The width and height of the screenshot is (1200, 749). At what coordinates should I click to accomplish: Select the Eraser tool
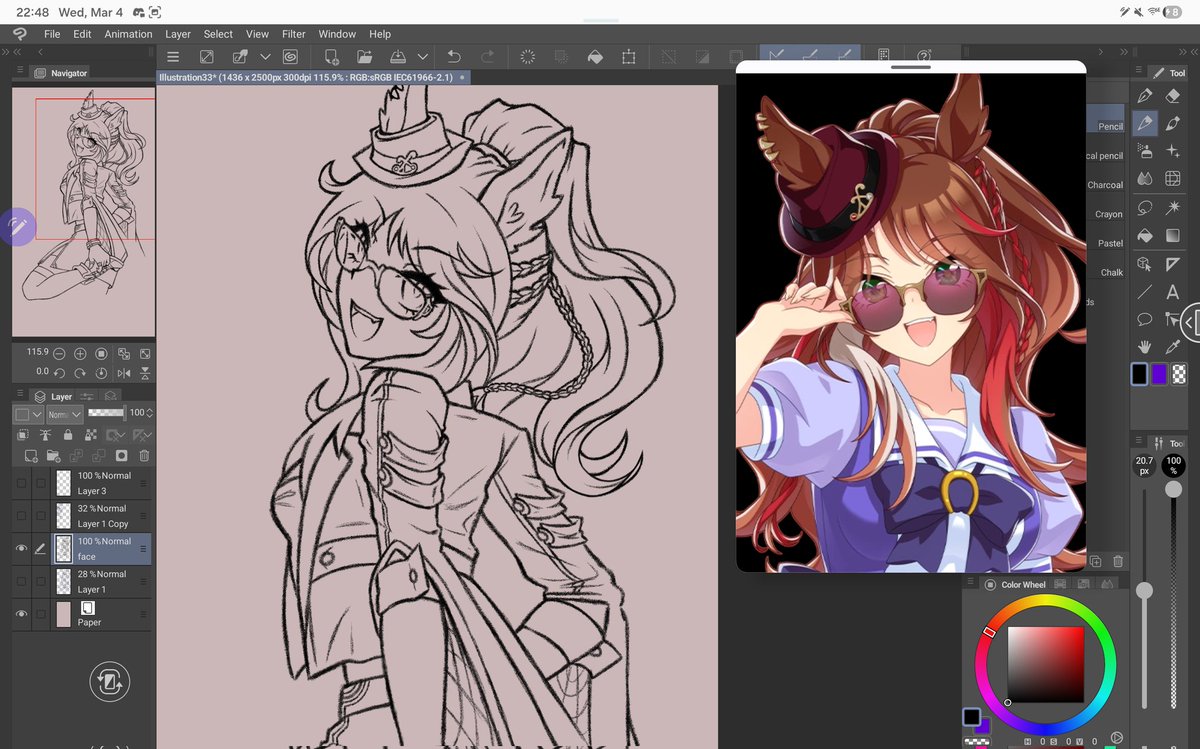click(1172, 96)
